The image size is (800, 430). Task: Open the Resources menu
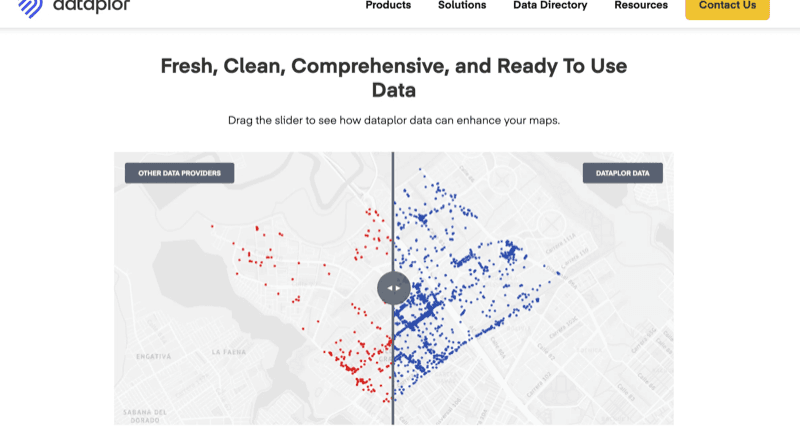[x=641, y=6]
